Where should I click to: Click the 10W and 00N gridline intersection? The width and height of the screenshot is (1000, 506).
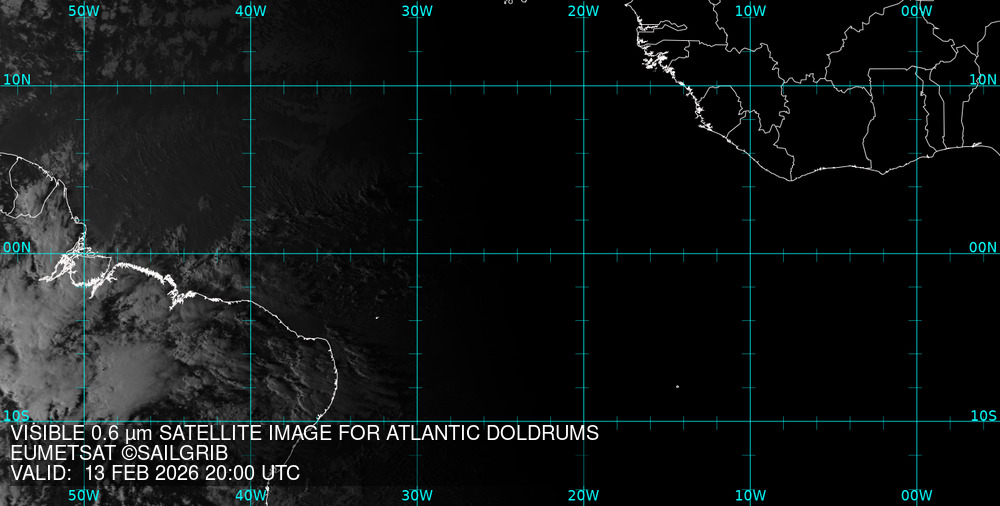pos(750,253)
